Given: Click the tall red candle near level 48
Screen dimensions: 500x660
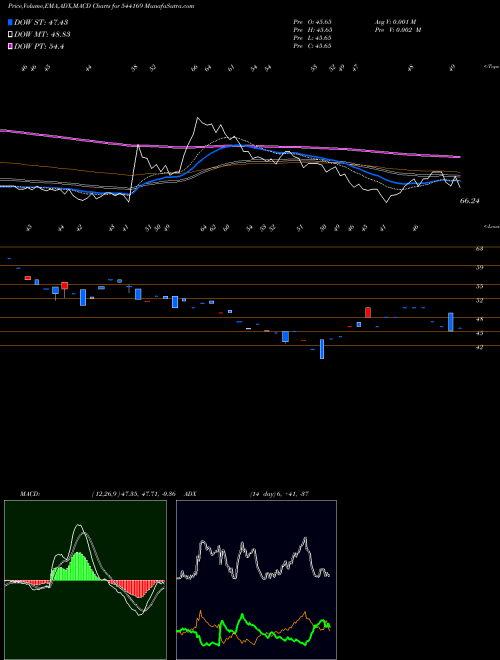Looking at the screenshot, I should pos(368,312).
